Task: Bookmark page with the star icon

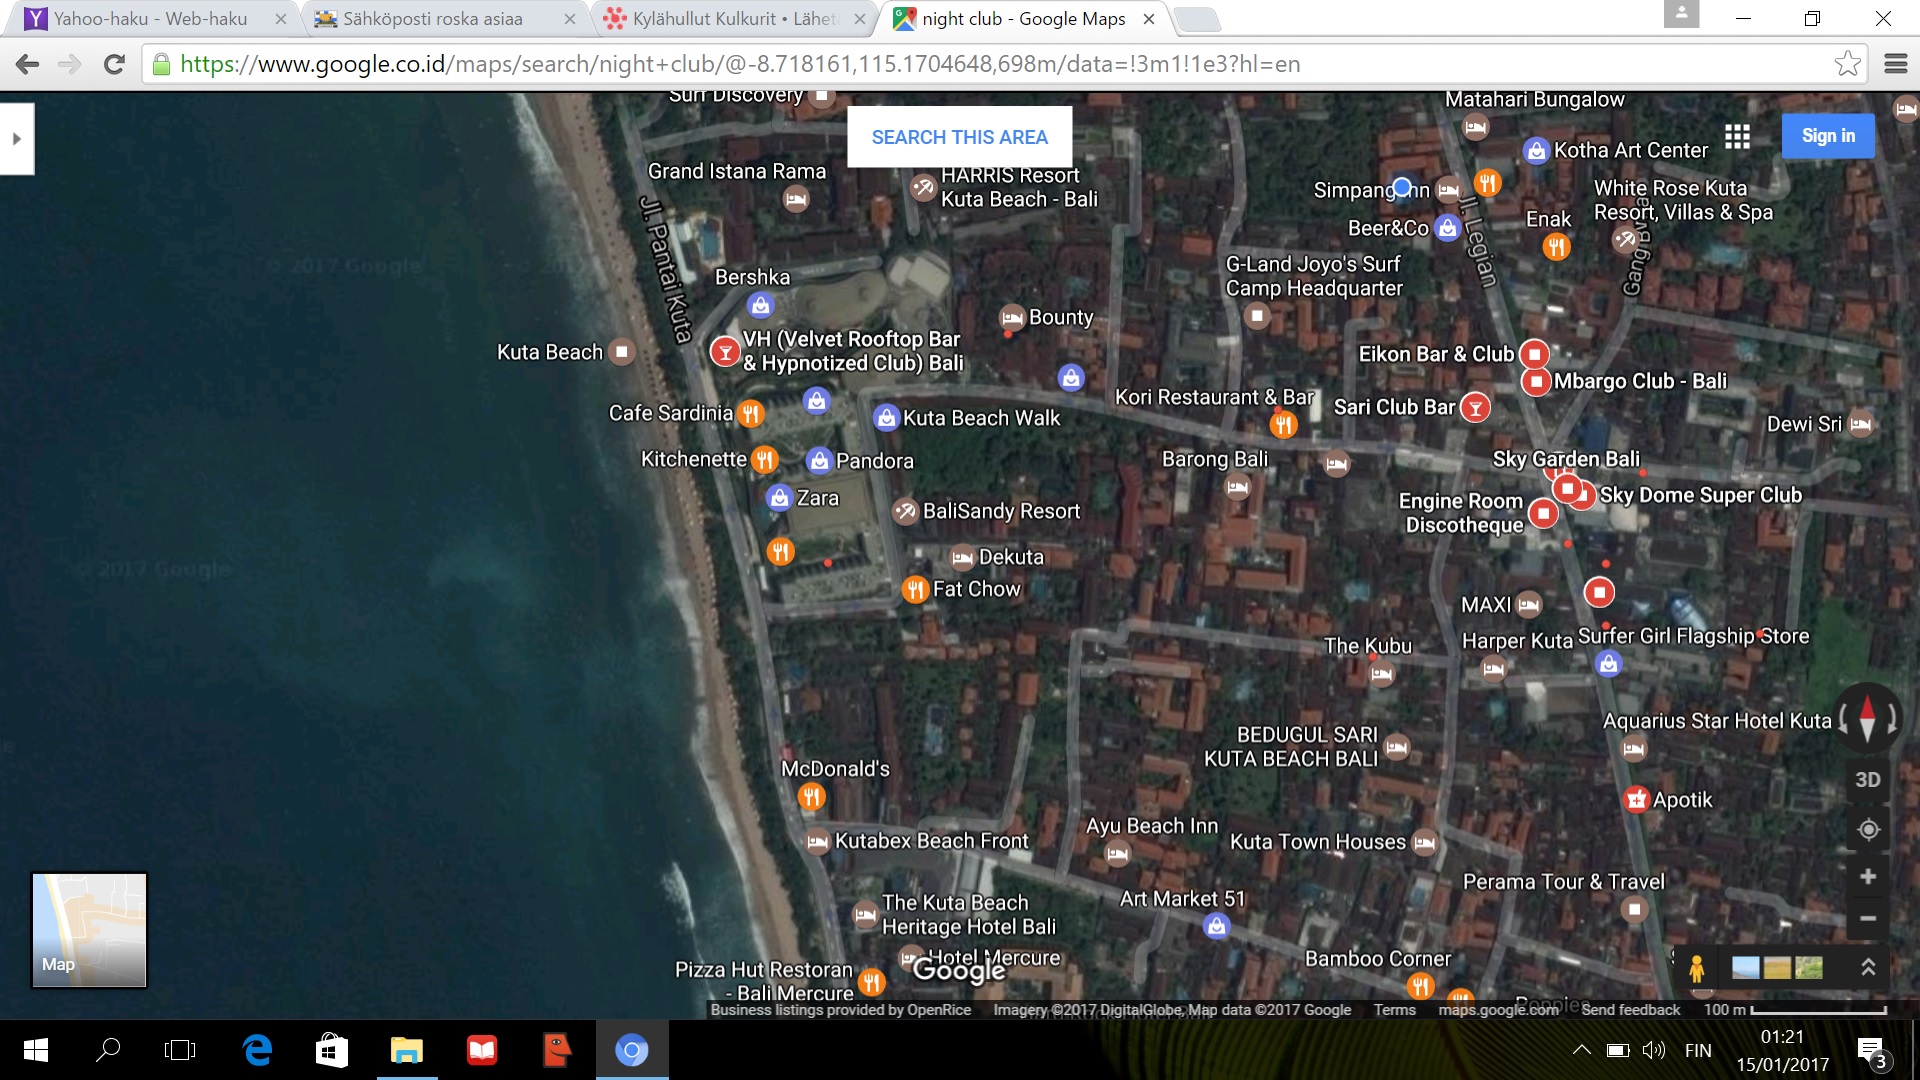Action: 1847,64
